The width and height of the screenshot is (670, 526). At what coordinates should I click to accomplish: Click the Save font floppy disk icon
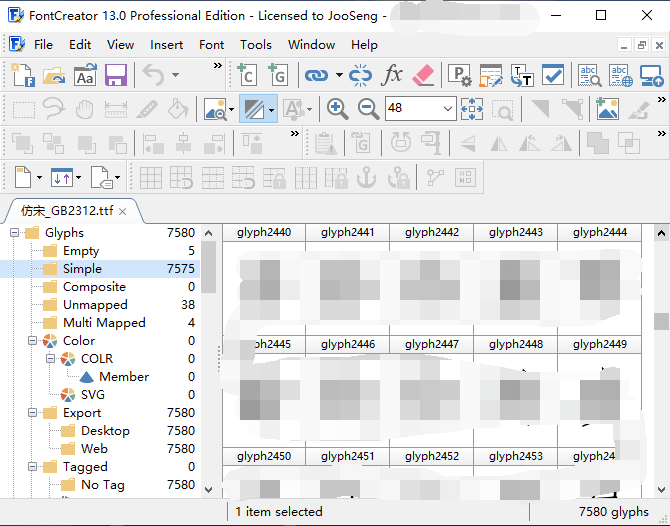(115, 75)
